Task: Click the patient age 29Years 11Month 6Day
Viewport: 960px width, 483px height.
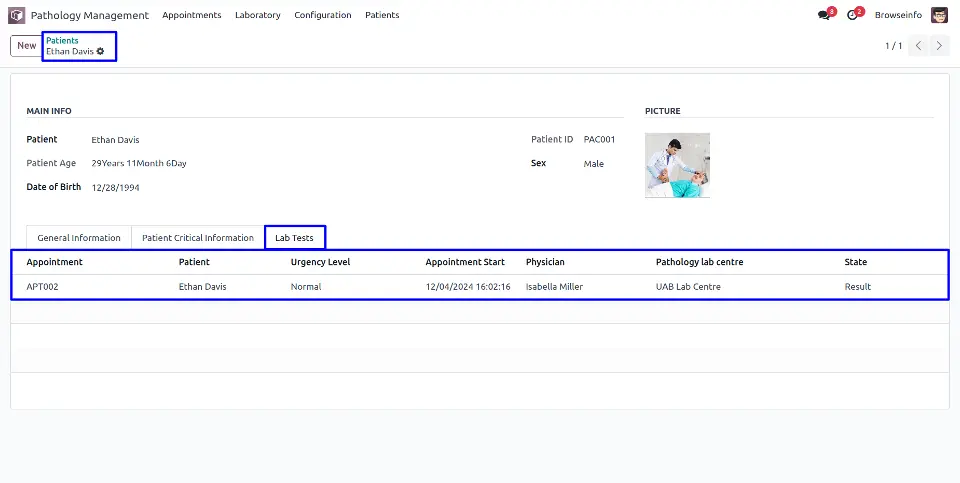Action: click(139, 163)
